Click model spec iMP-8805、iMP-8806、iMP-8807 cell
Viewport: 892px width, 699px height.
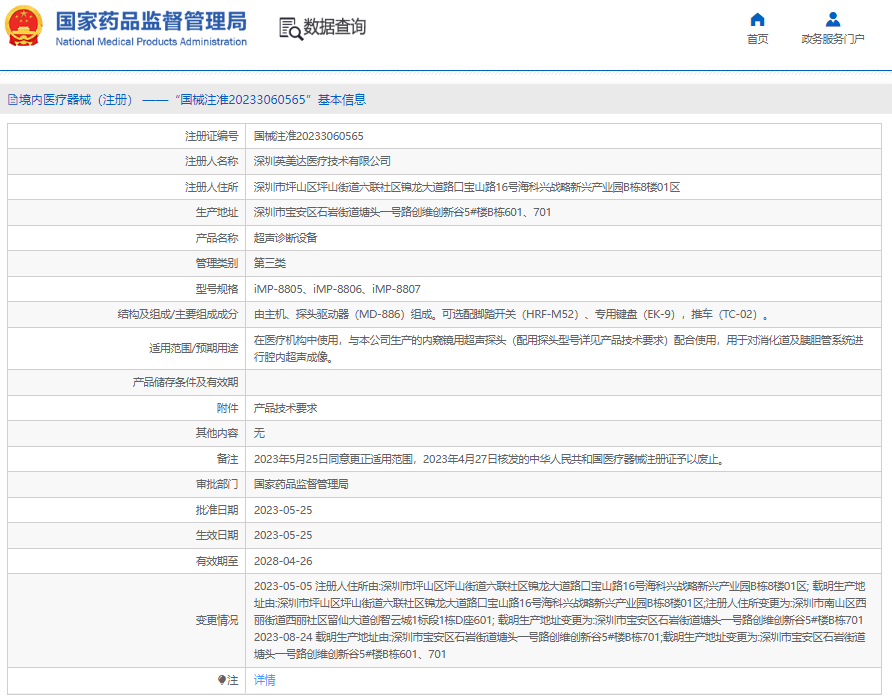(x=337, y=289)
